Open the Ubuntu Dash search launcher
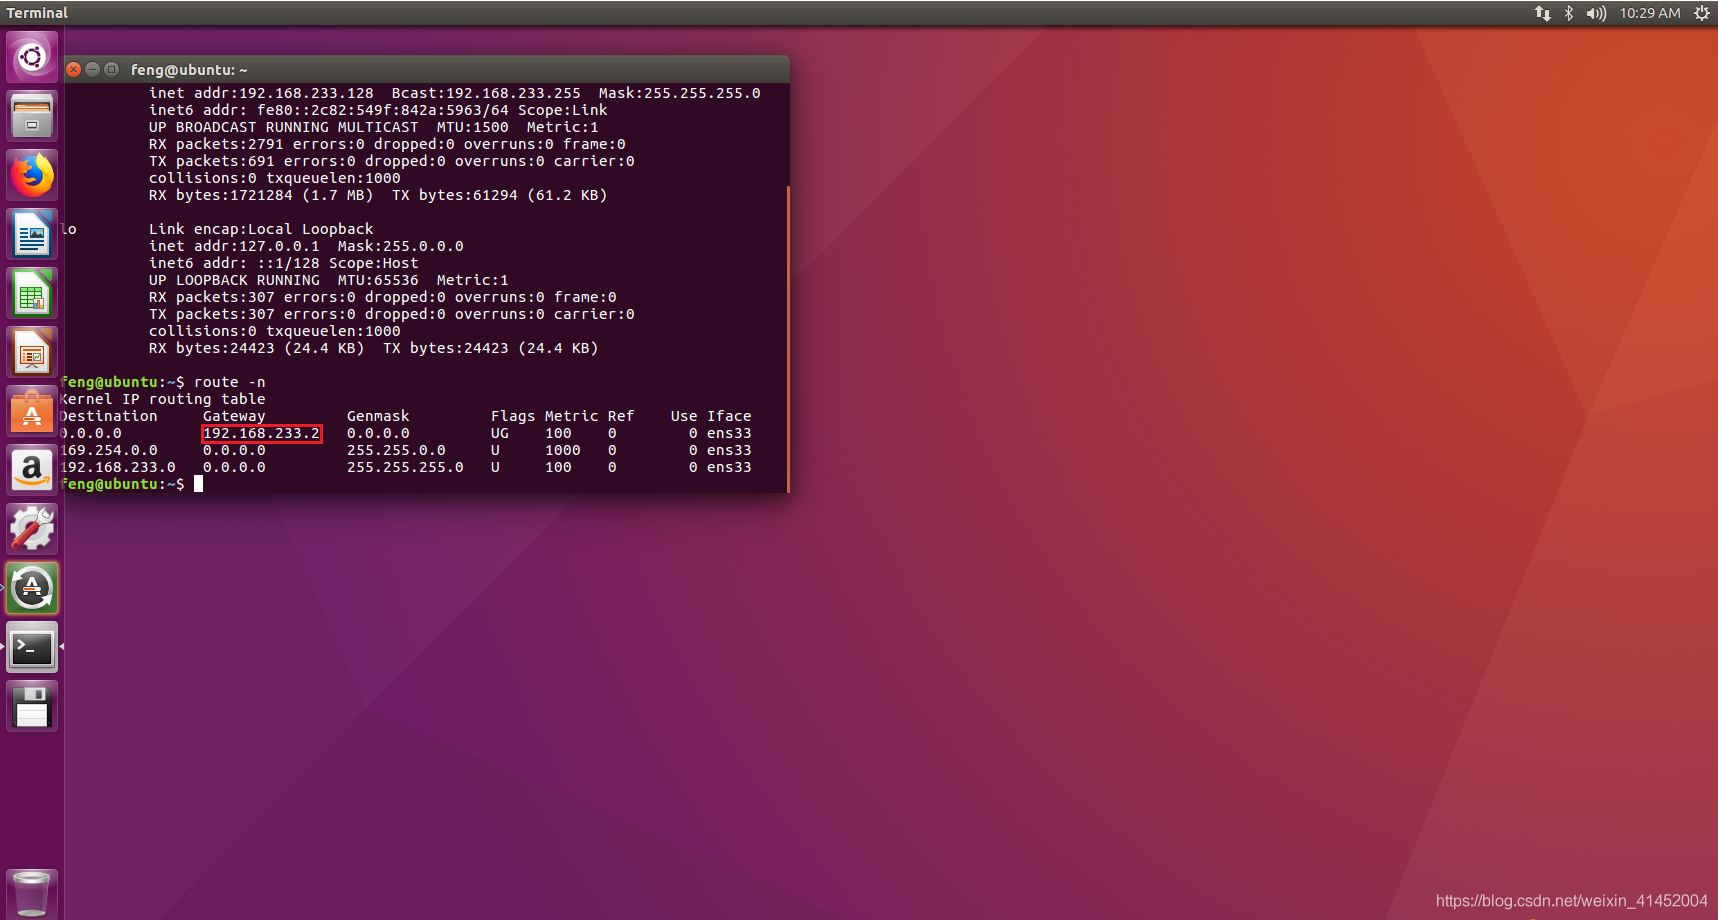The height and width of the screenshot is (920, 1718). pos(32,57)
